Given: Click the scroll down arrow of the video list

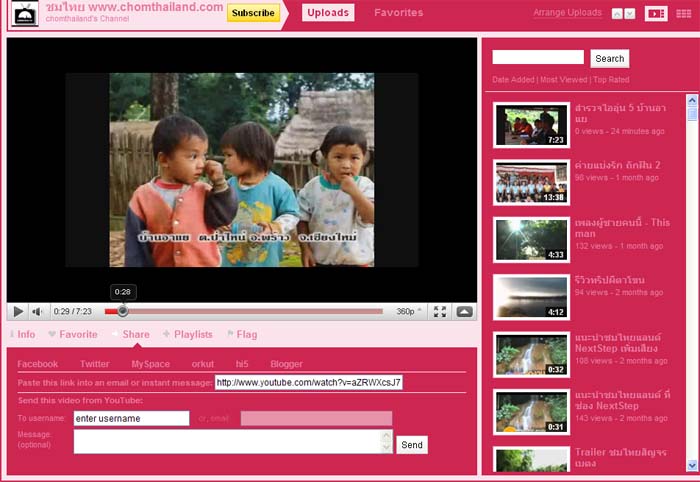Looking at the screenshot, I should point(692,465).
